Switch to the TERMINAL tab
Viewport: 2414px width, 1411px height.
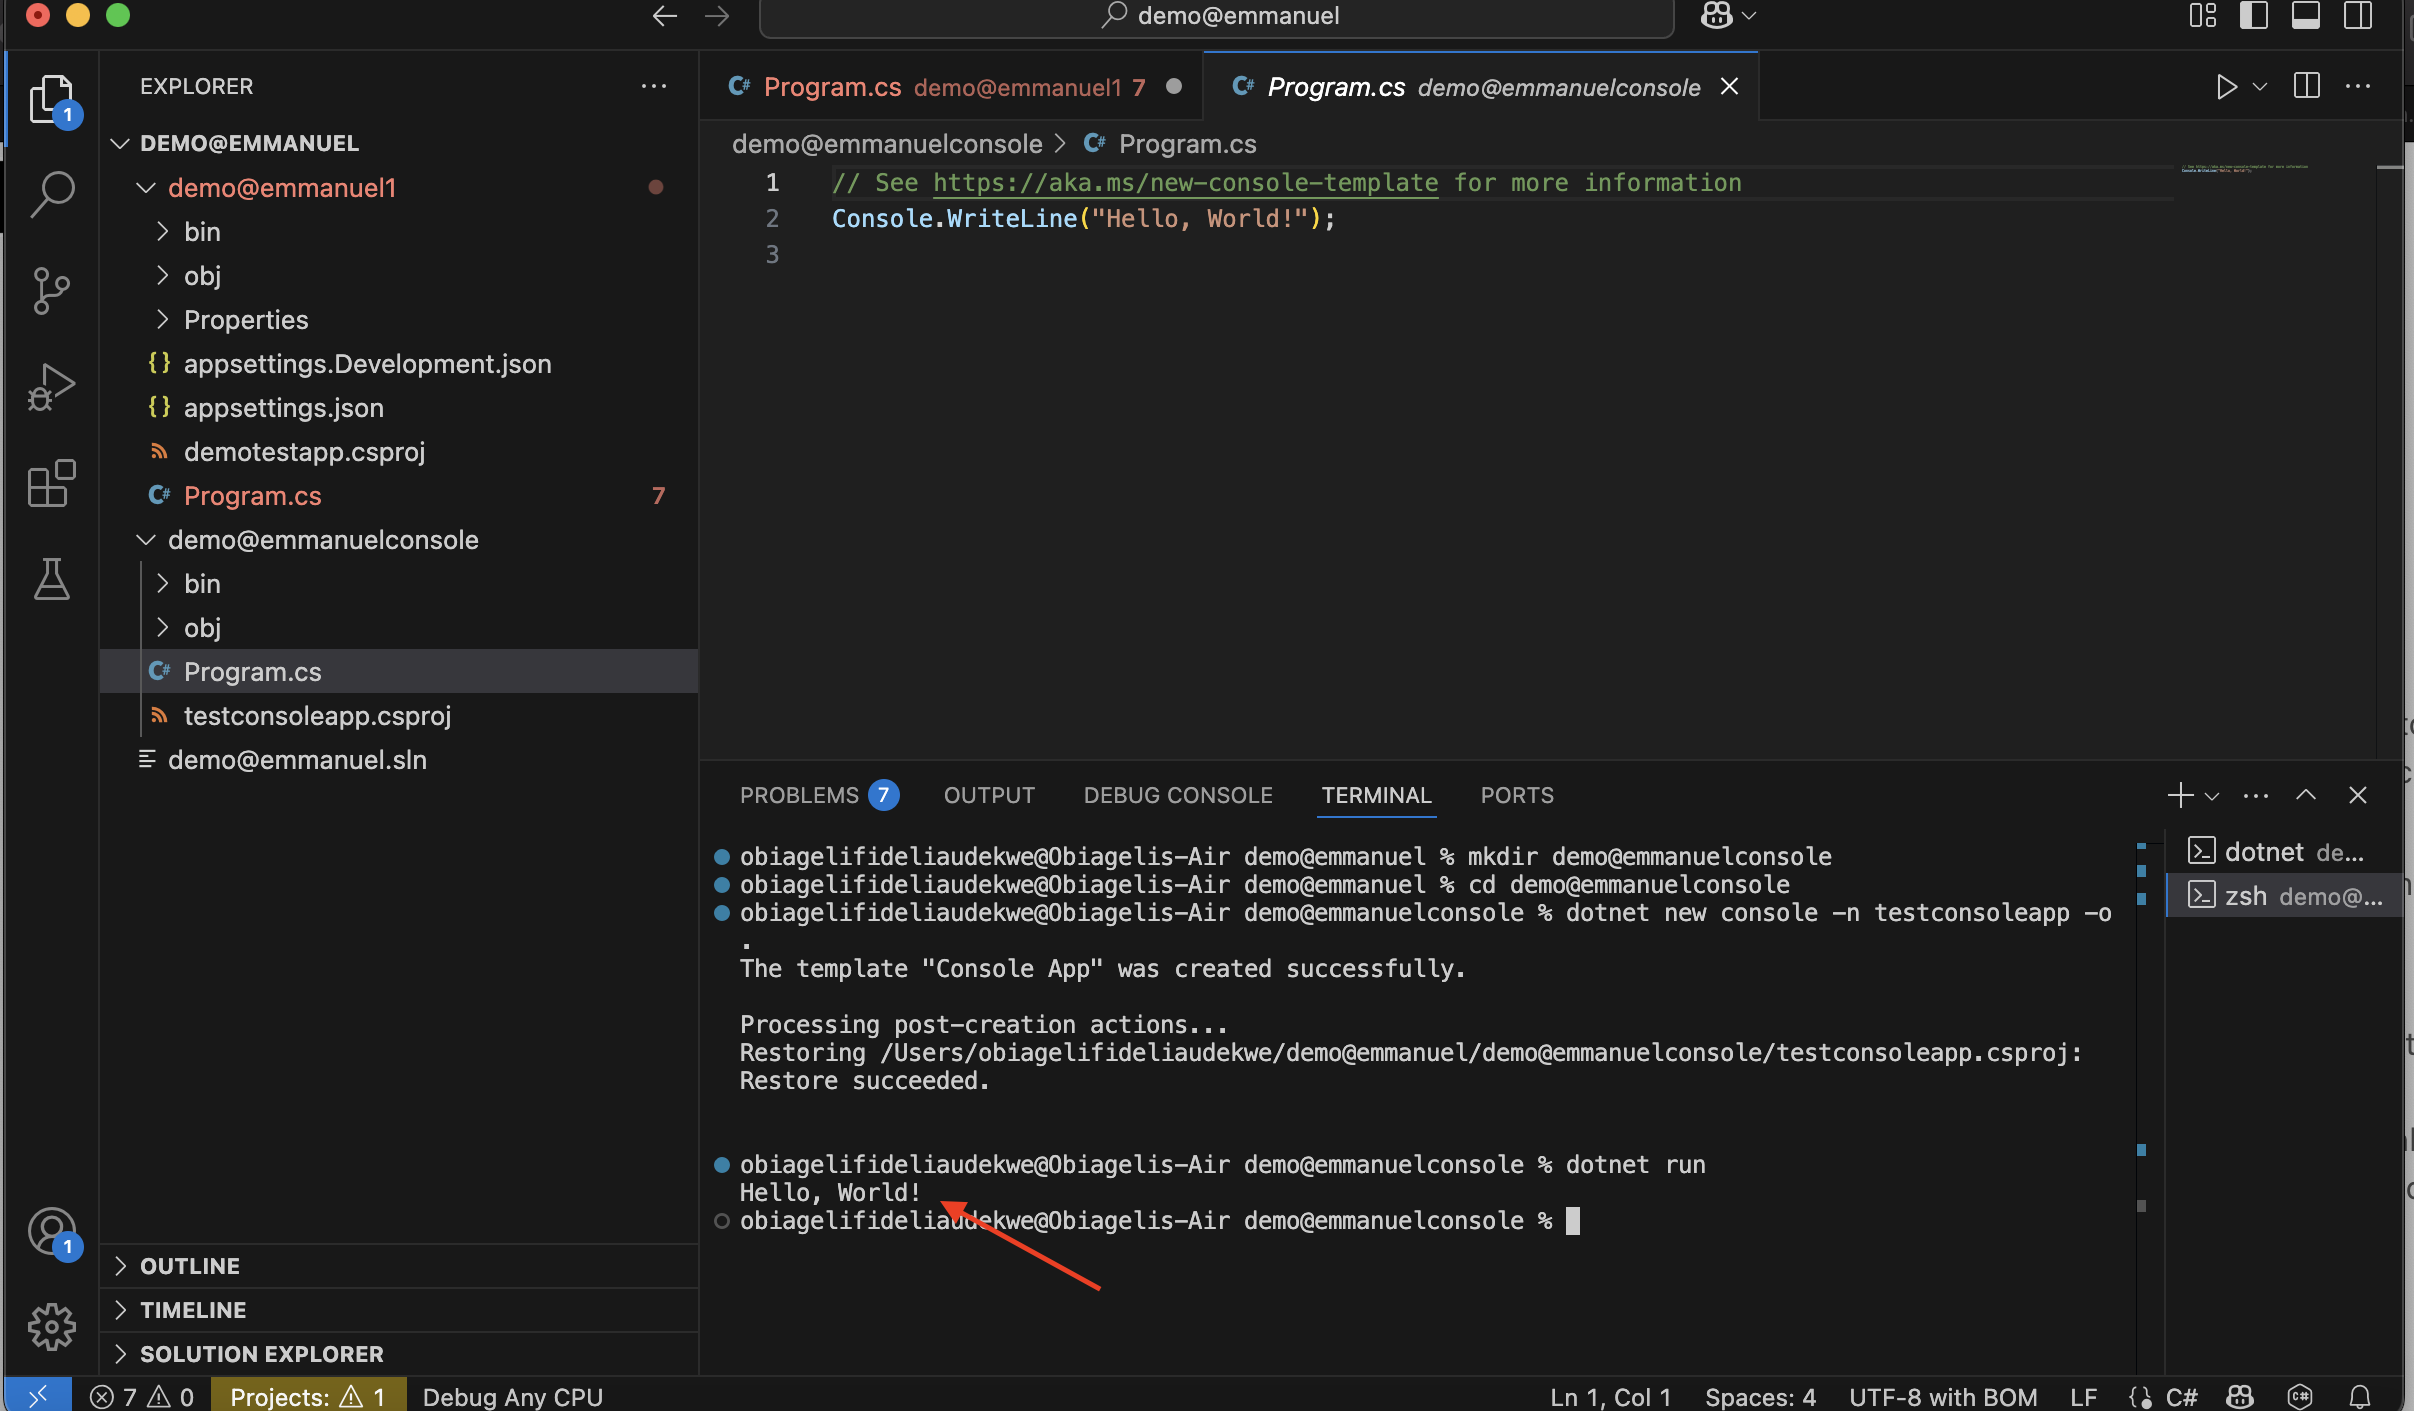pyautogui.click(x=1376, y=795)
